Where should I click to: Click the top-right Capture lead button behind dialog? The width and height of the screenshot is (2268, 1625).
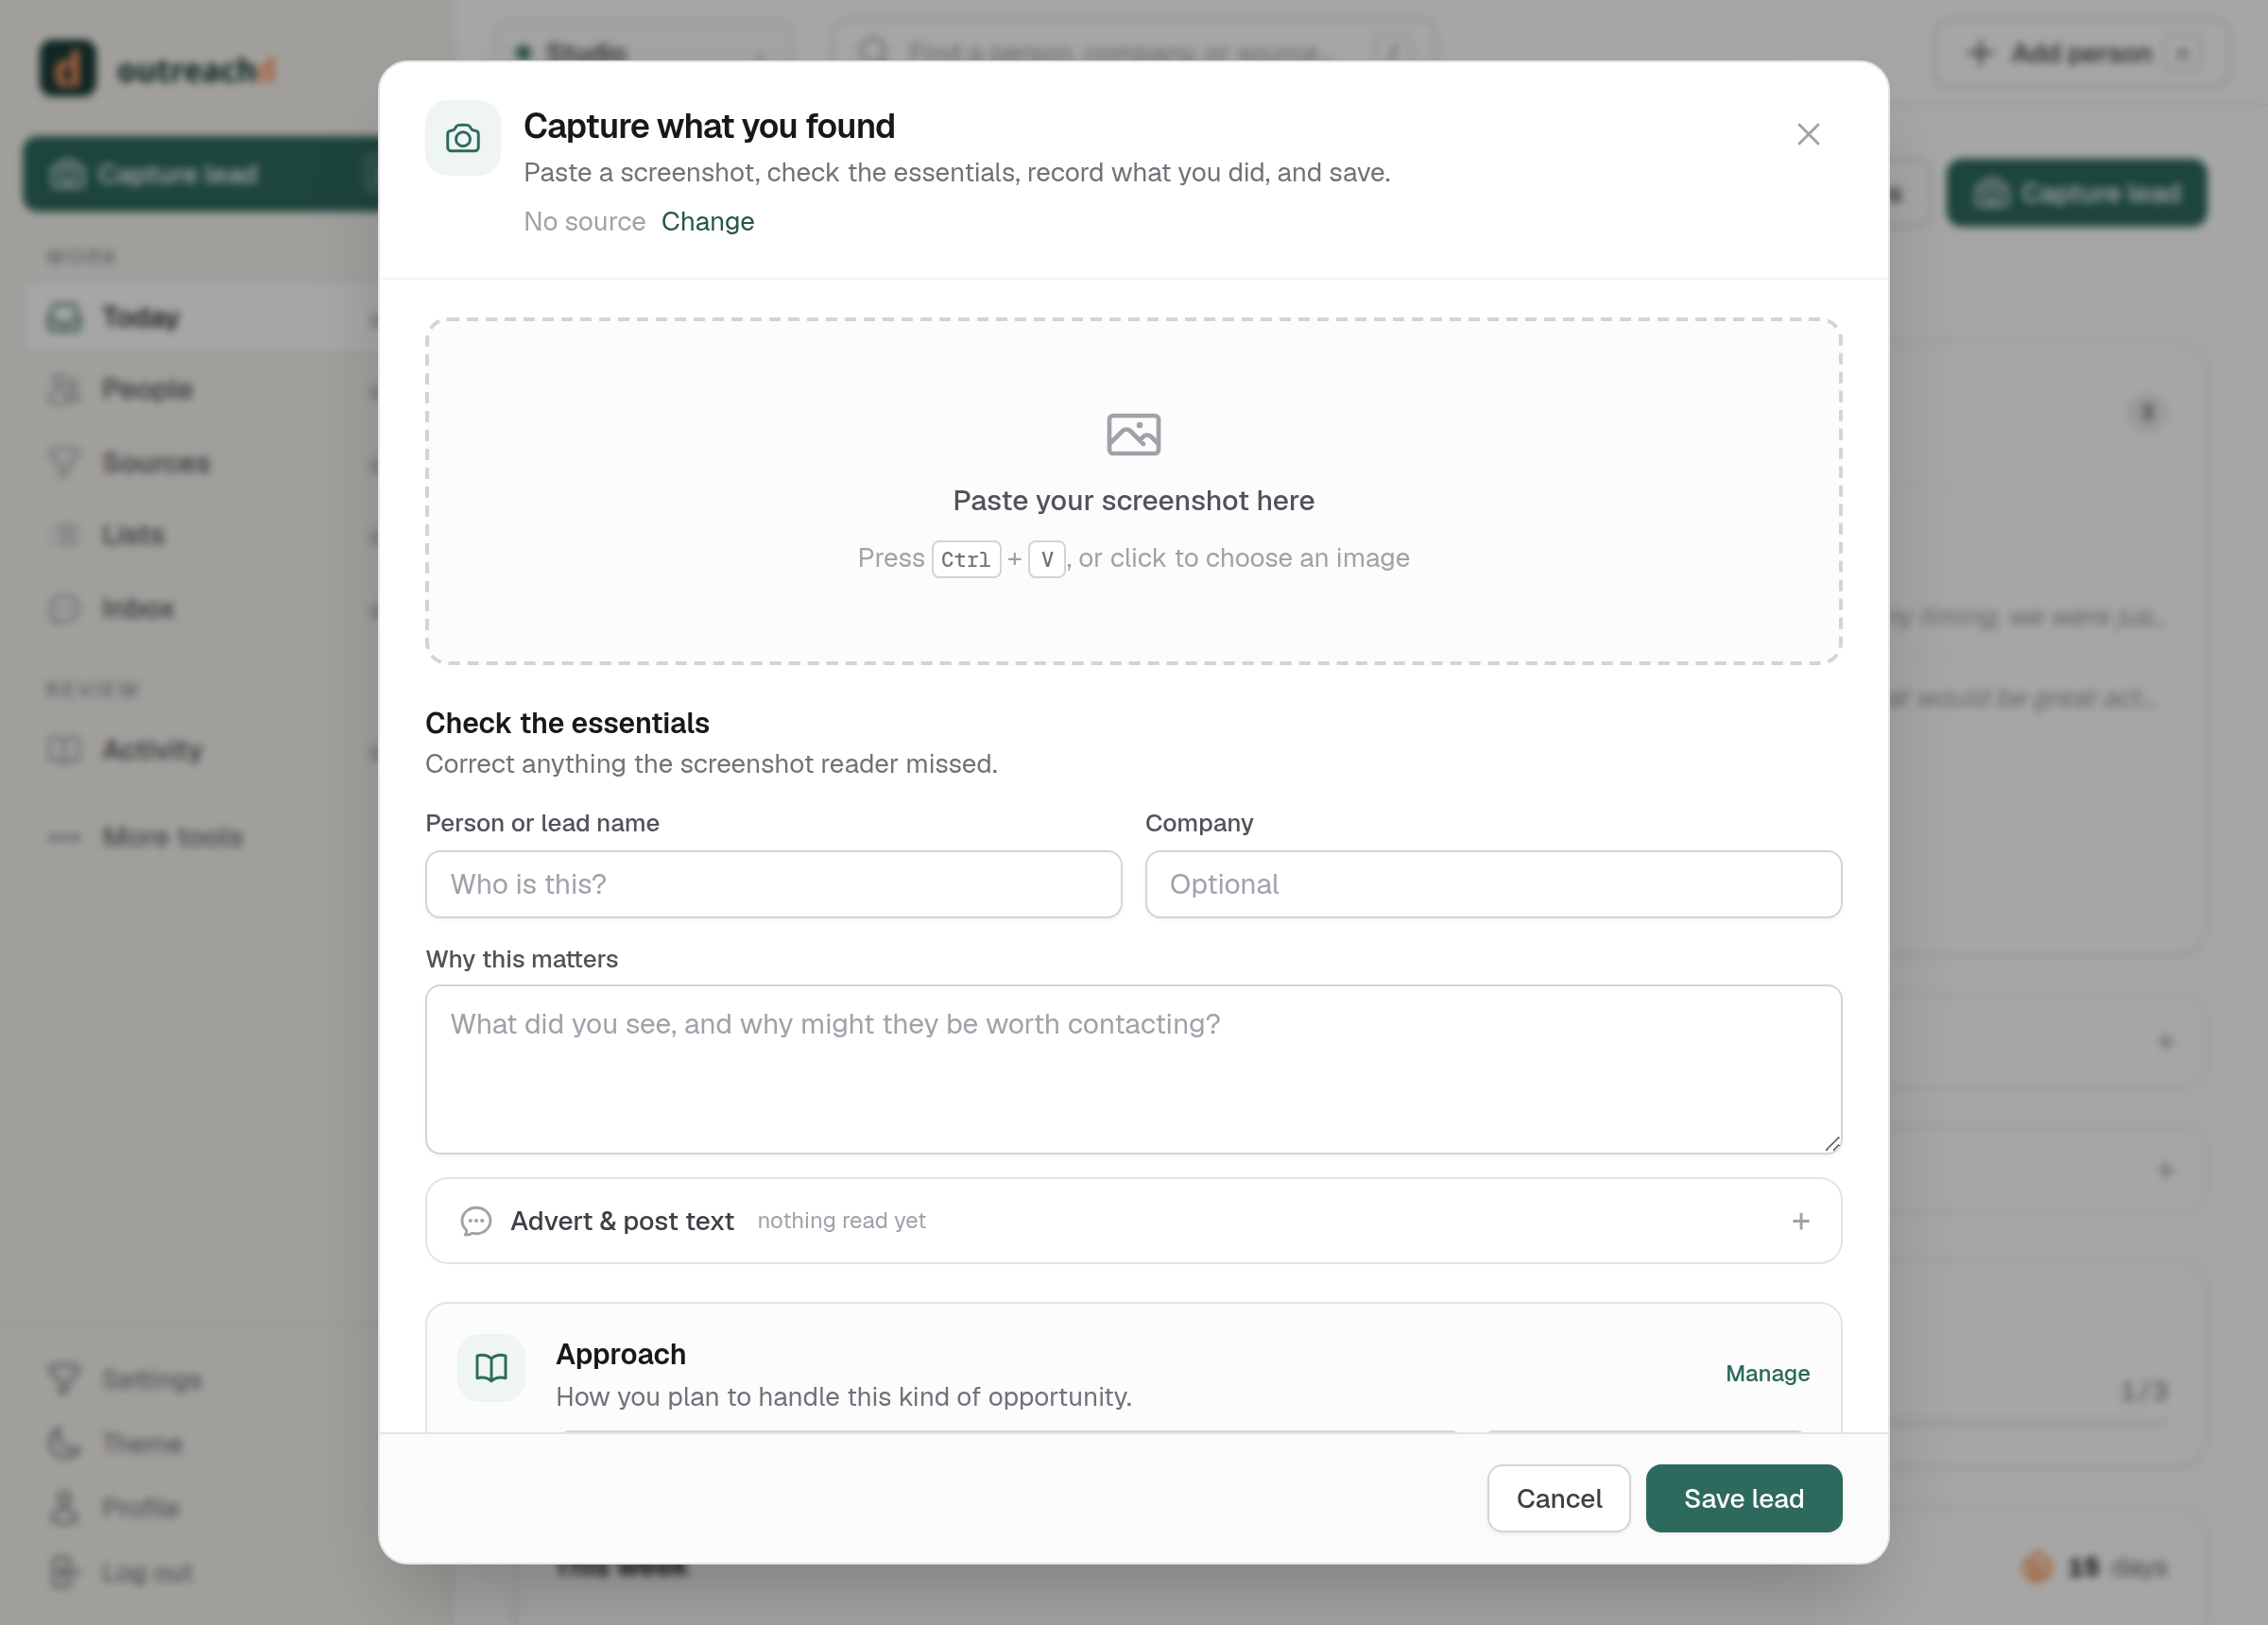pyautogui.click(x=2076, y=193)
